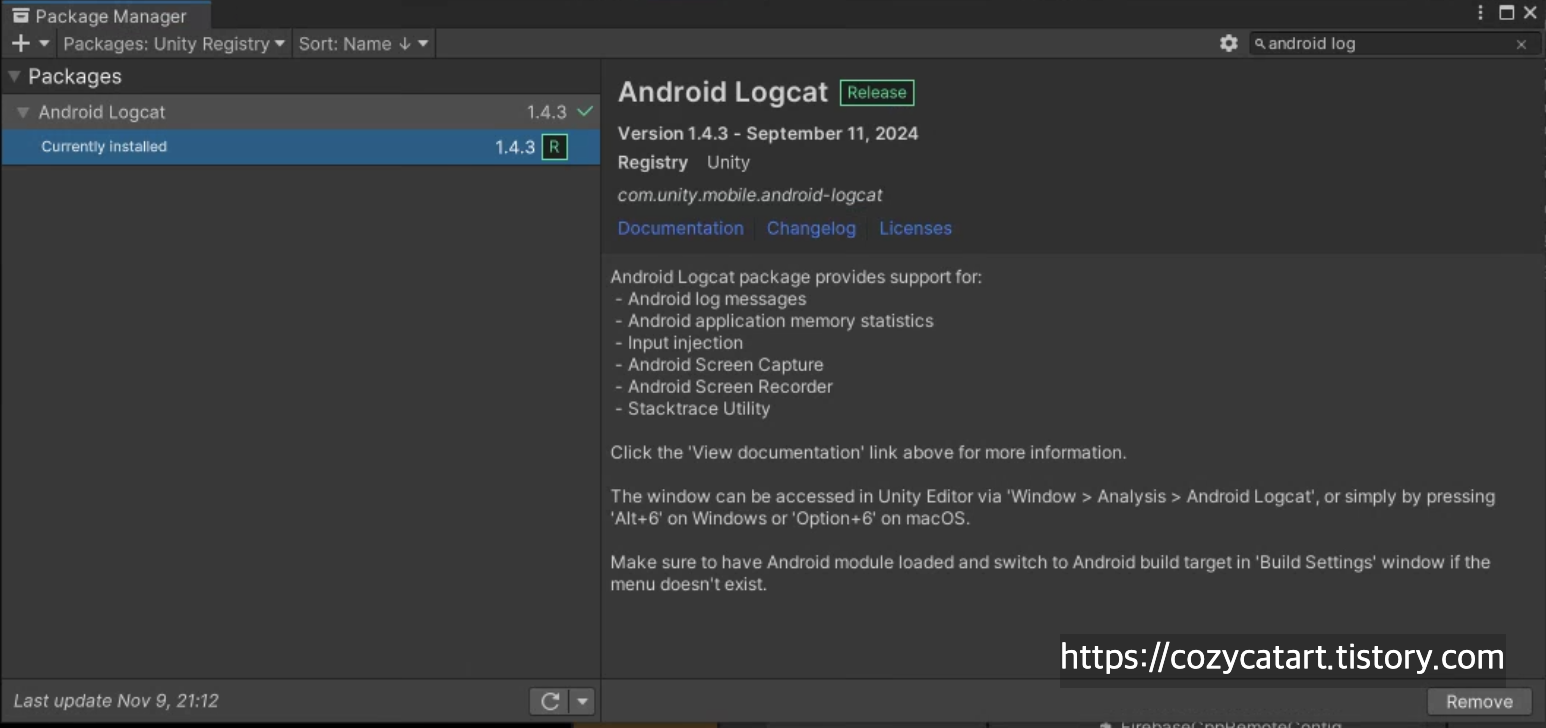The image size is (1546, 728).
Task: Select the Package Manager tab
Action: (x=106, y=16)
